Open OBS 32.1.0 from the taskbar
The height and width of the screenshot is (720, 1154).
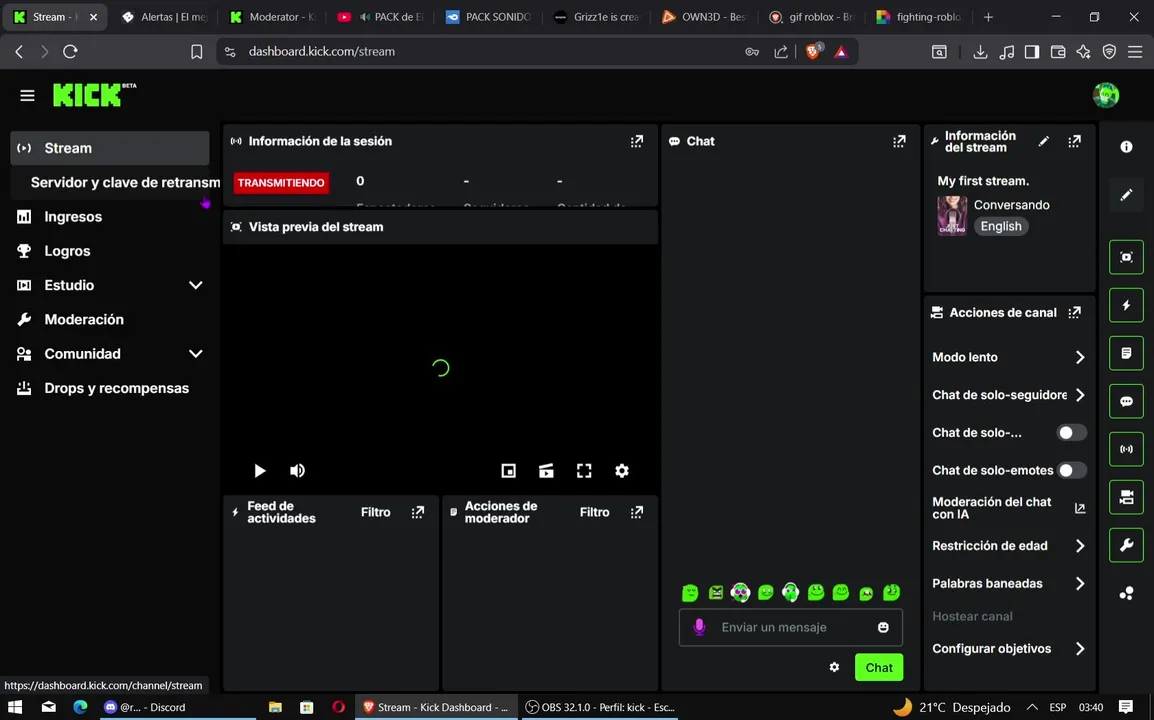601,707
